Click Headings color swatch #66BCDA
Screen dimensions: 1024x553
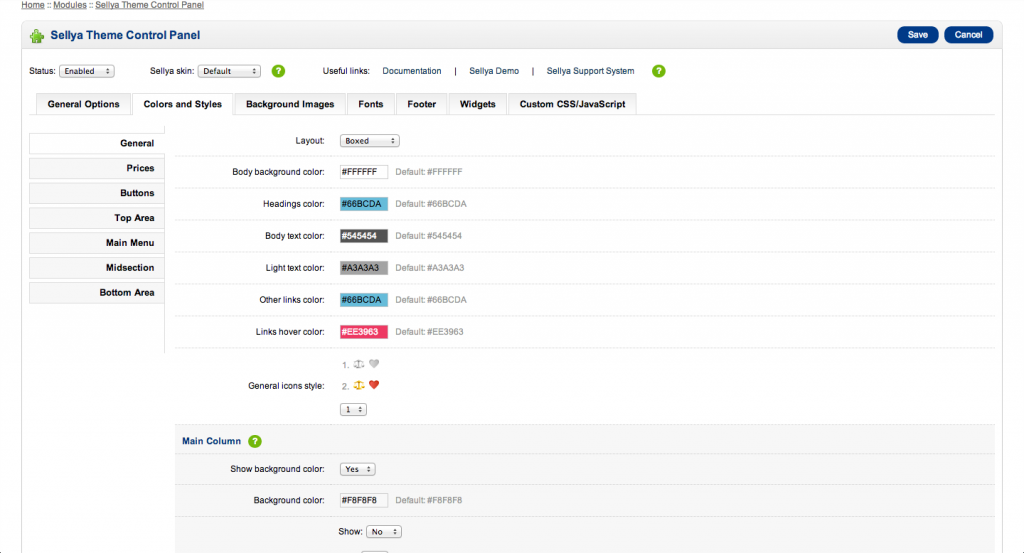(x=364, y=204)
